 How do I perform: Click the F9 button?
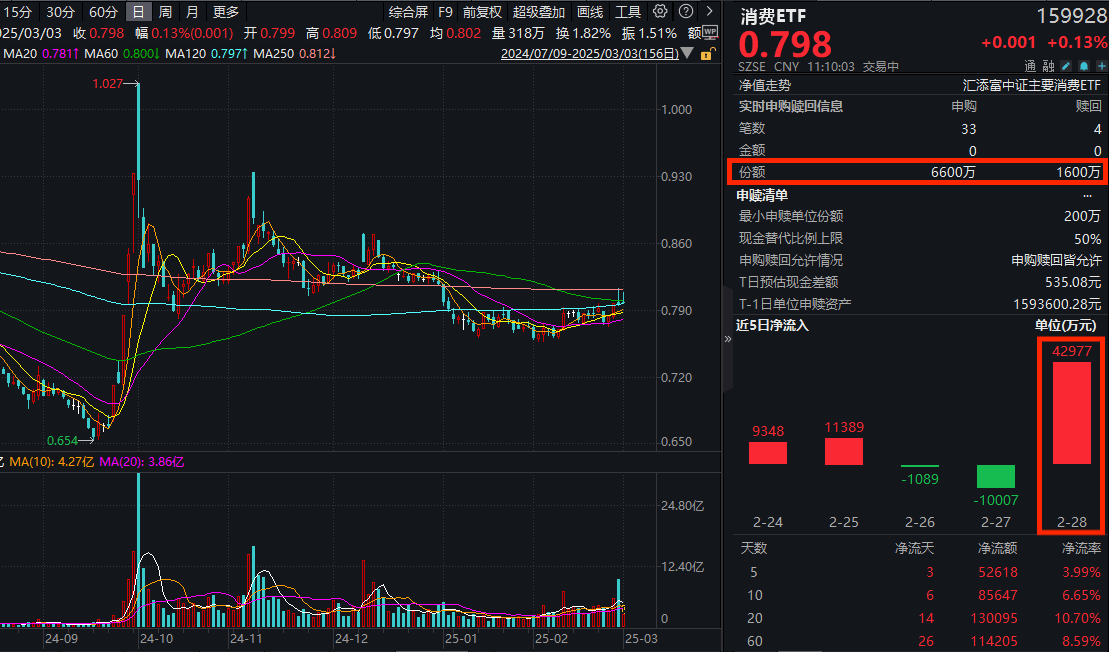pos(445,13)
